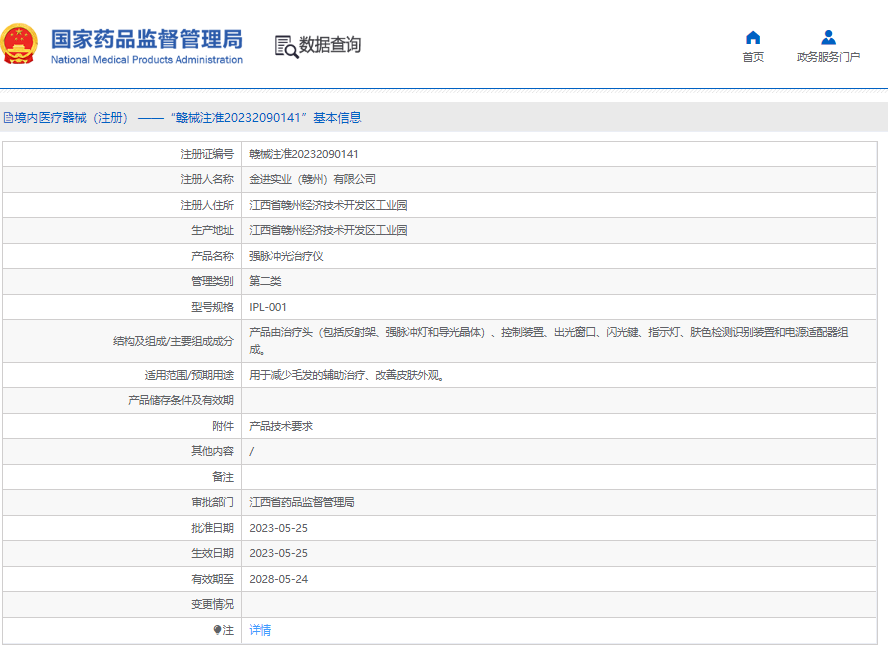Click the 注册人住所 address value
The width and height of the screenshot is (888, 654).
(328, 205)
